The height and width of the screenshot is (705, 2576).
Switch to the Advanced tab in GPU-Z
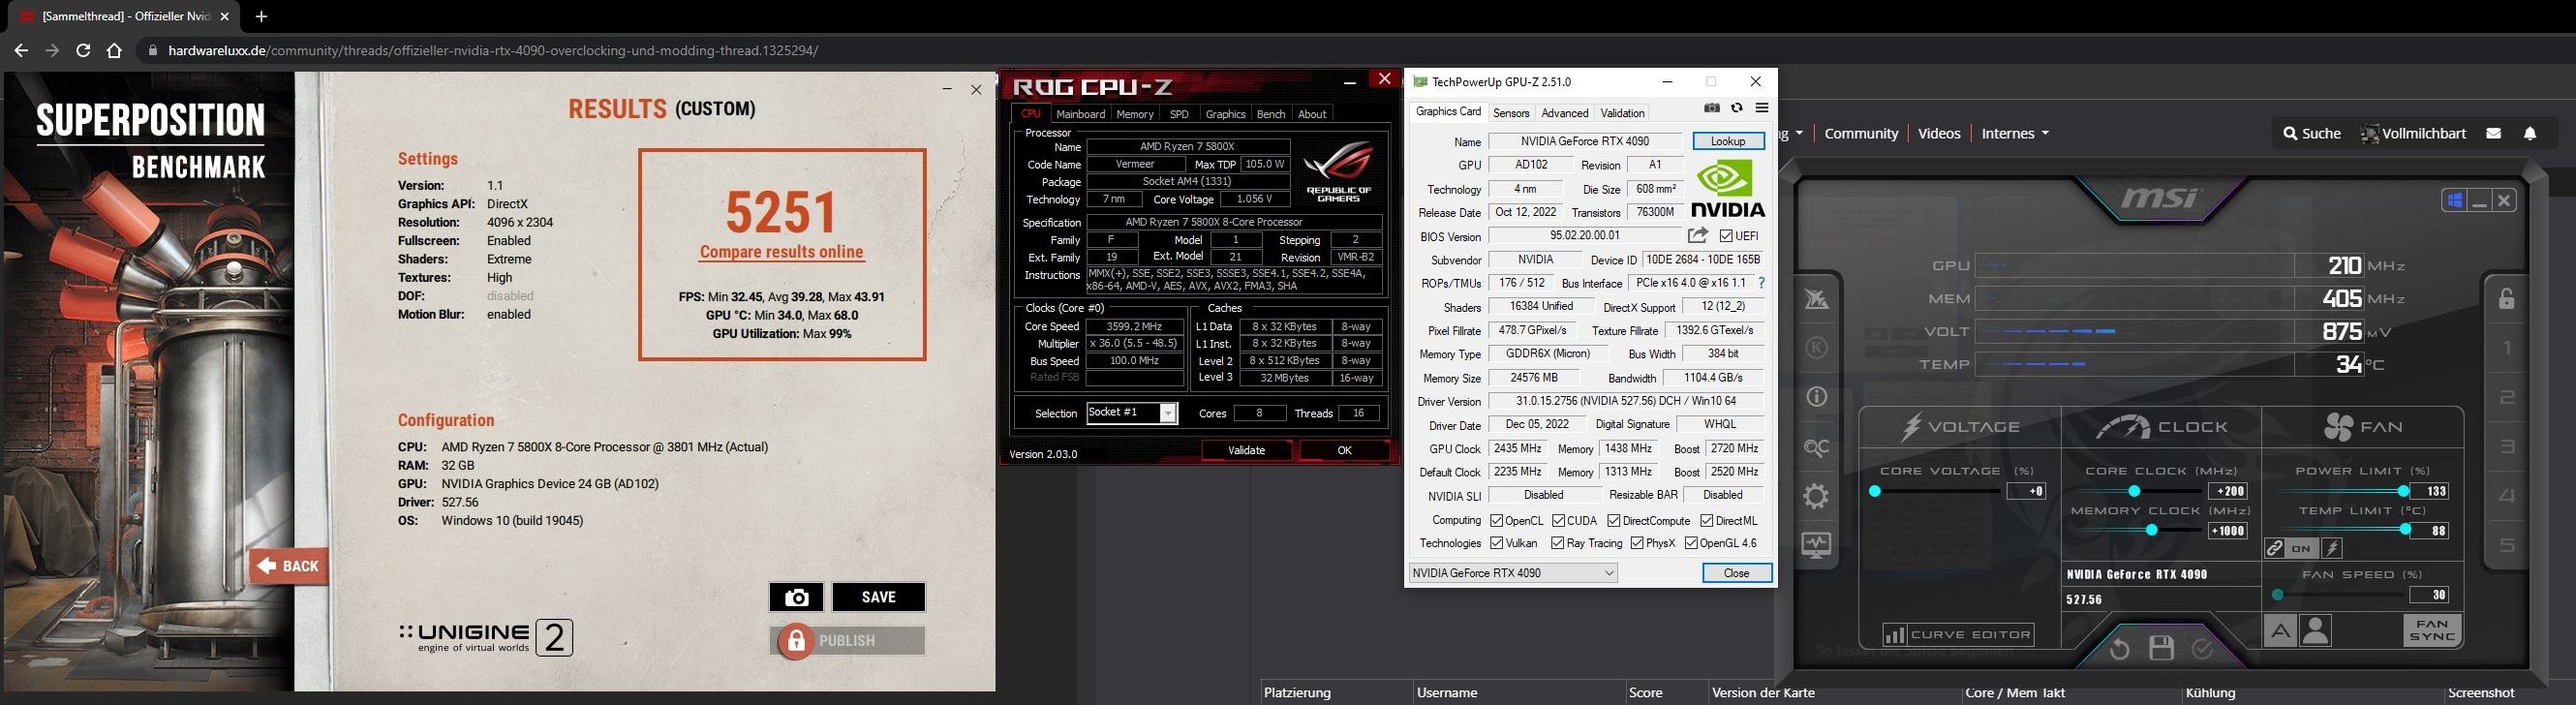1565,113
